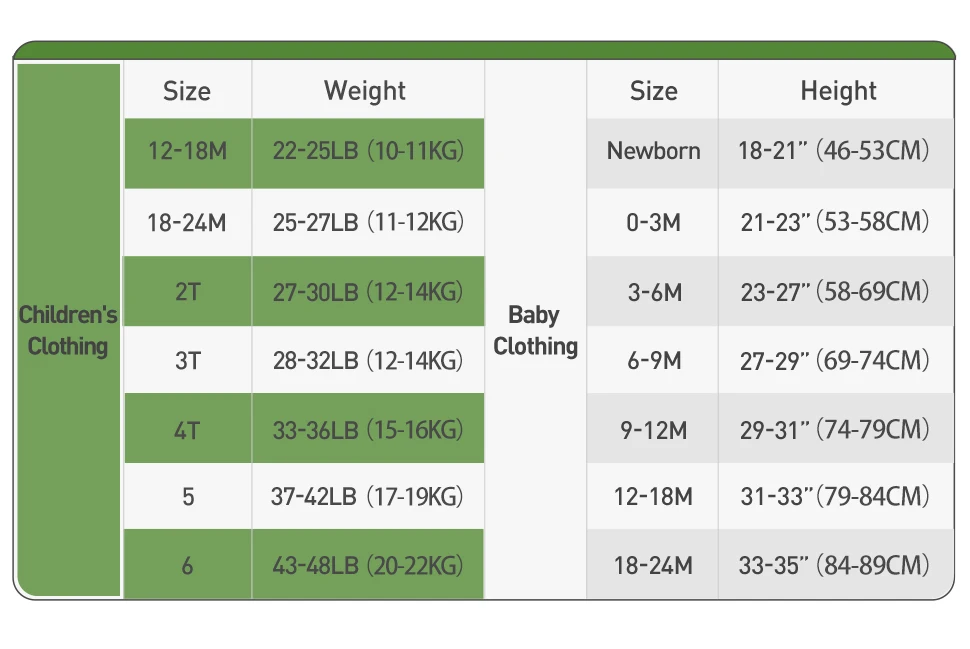Select the 23-27" (58-69CM) height cell
Screen dimensions: 970x649
(x=834, y=292)
